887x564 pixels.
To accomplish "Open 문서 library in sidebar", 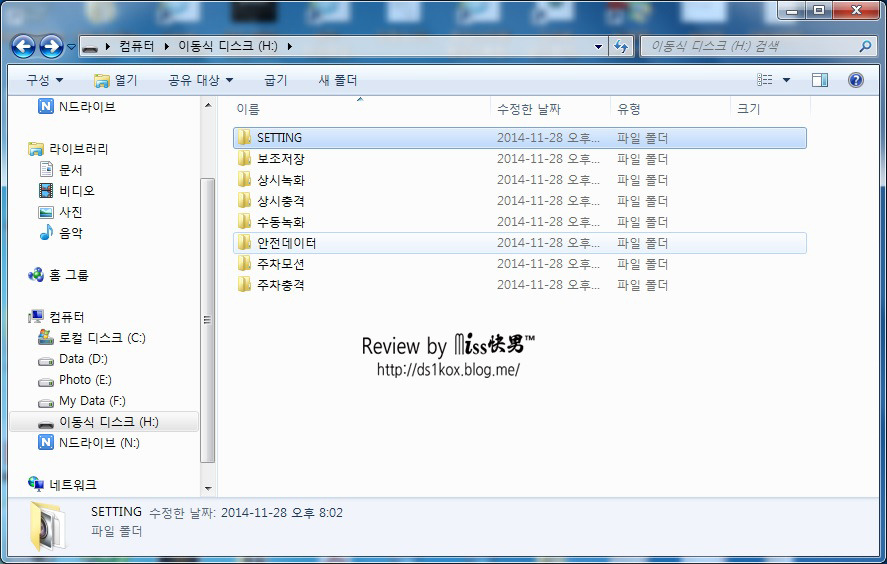I will coord(61,170).
